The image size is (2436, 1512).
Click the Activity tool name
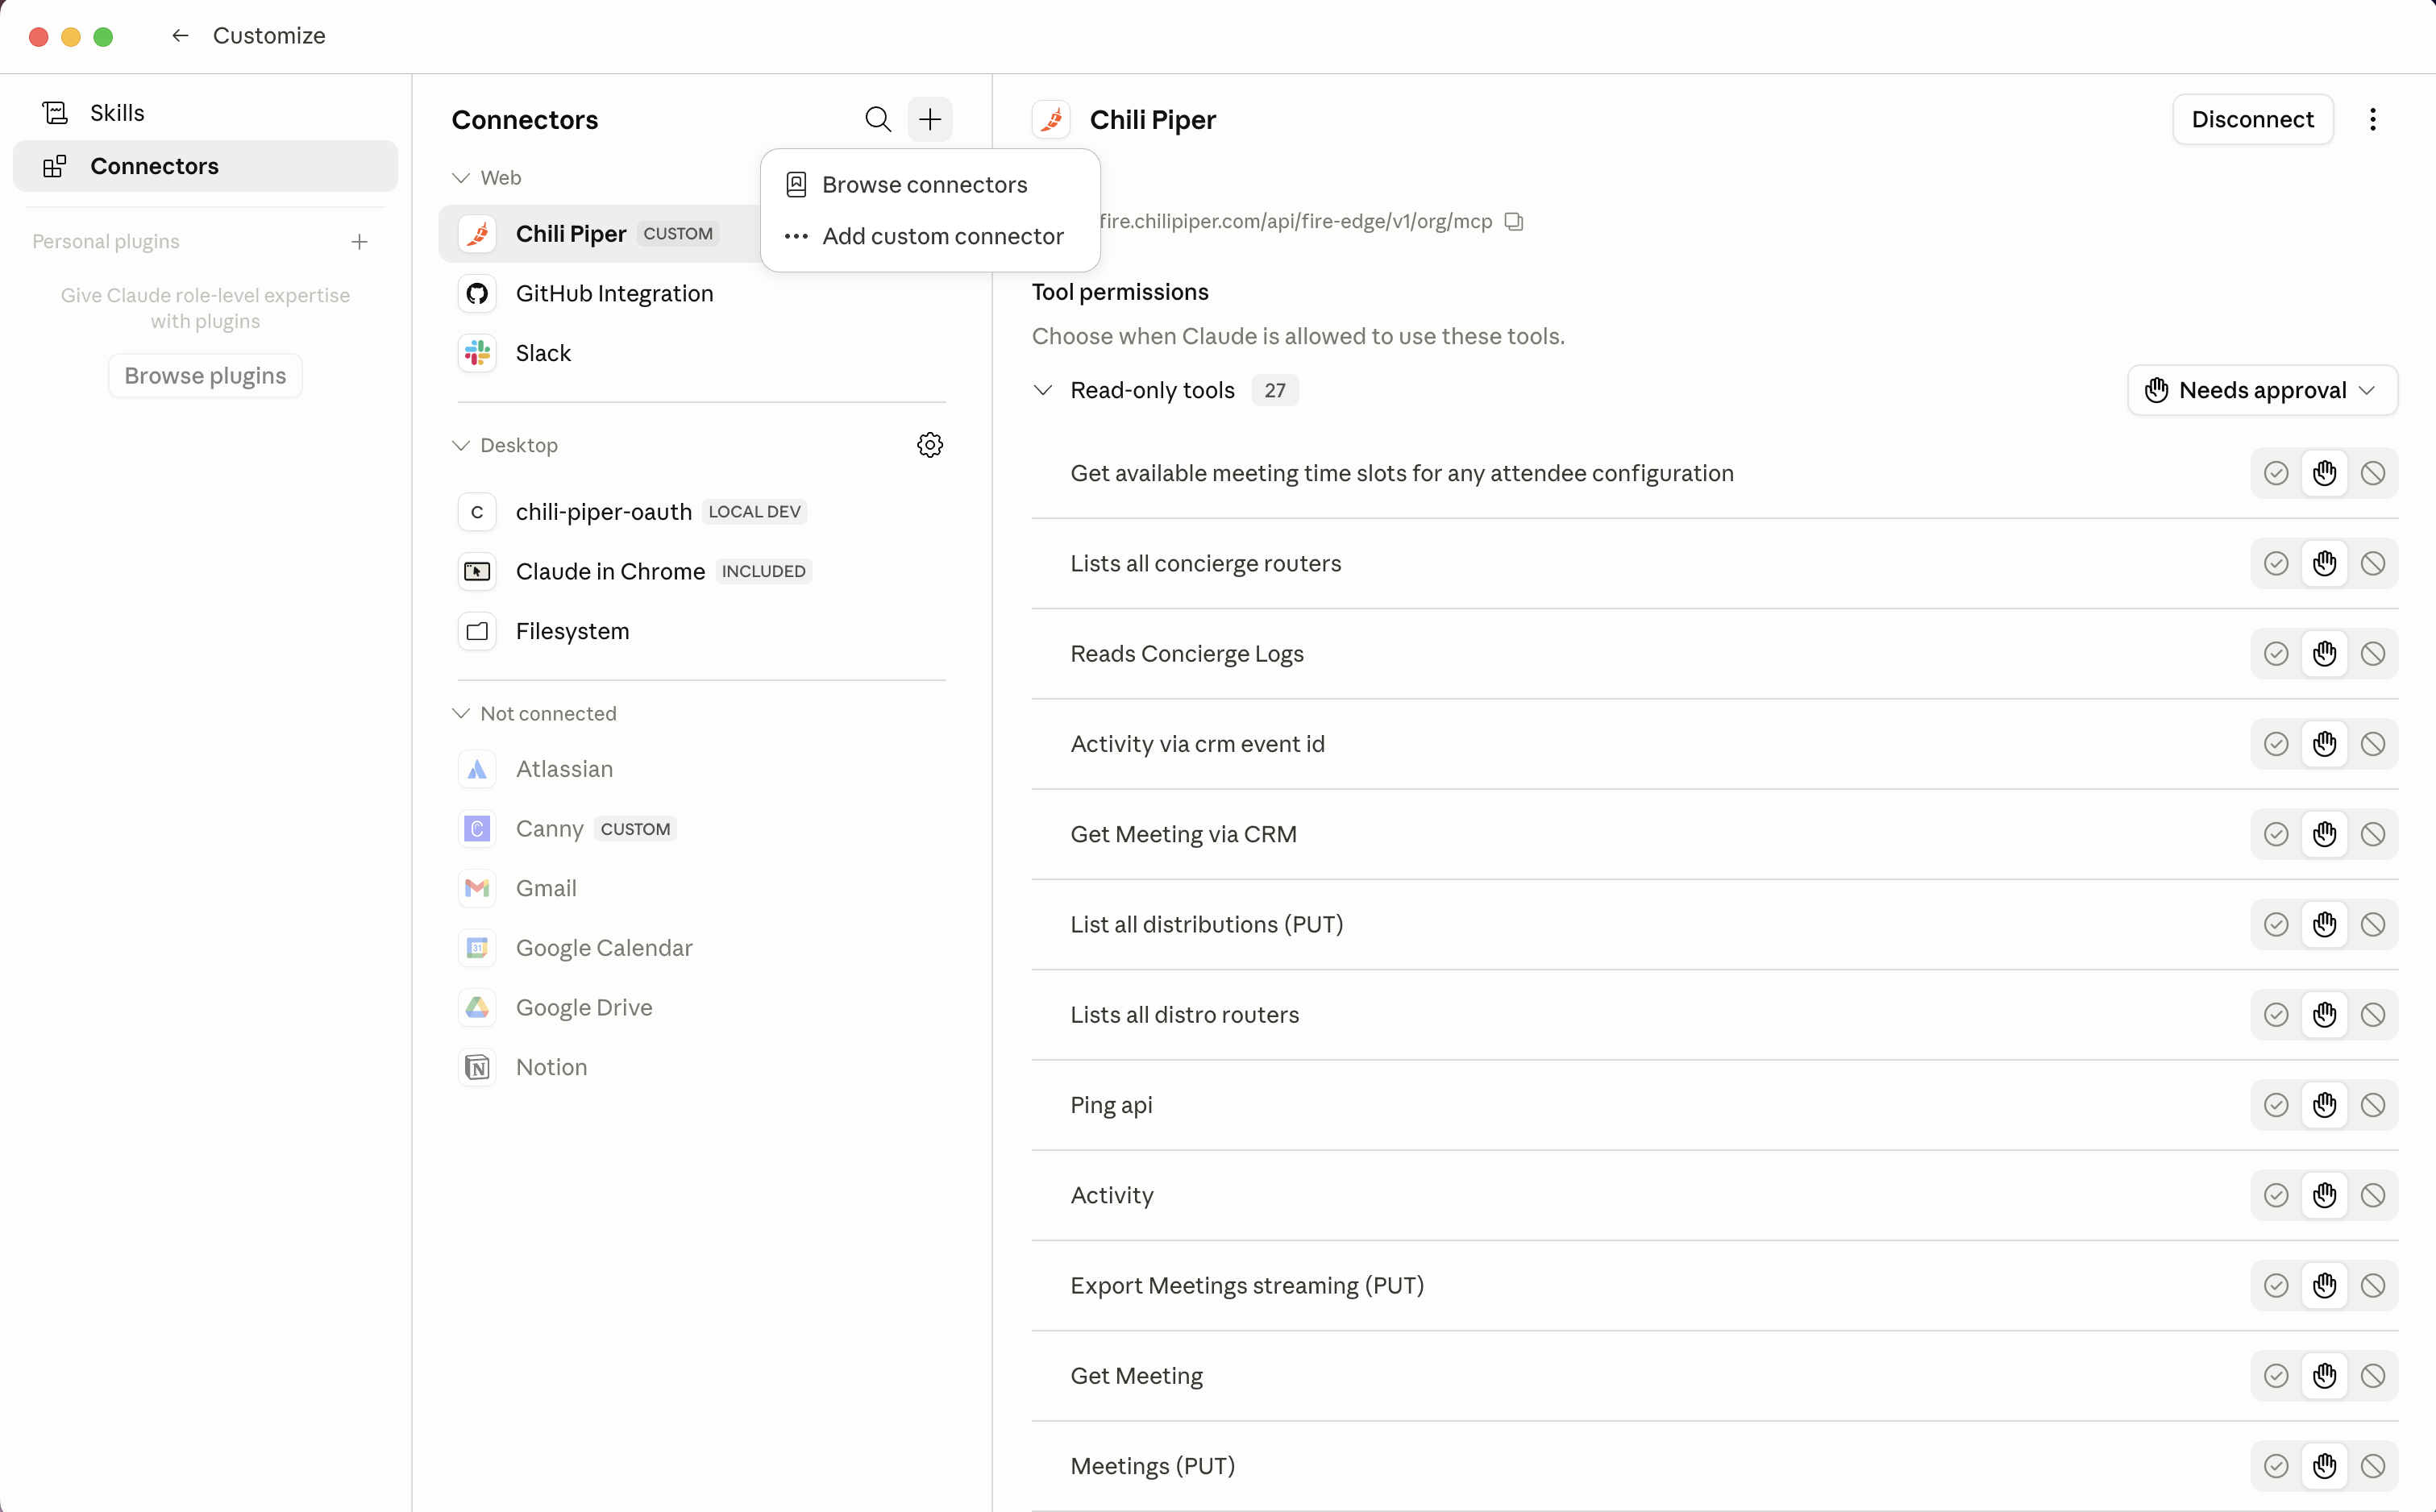[x=1112, y=1196]
